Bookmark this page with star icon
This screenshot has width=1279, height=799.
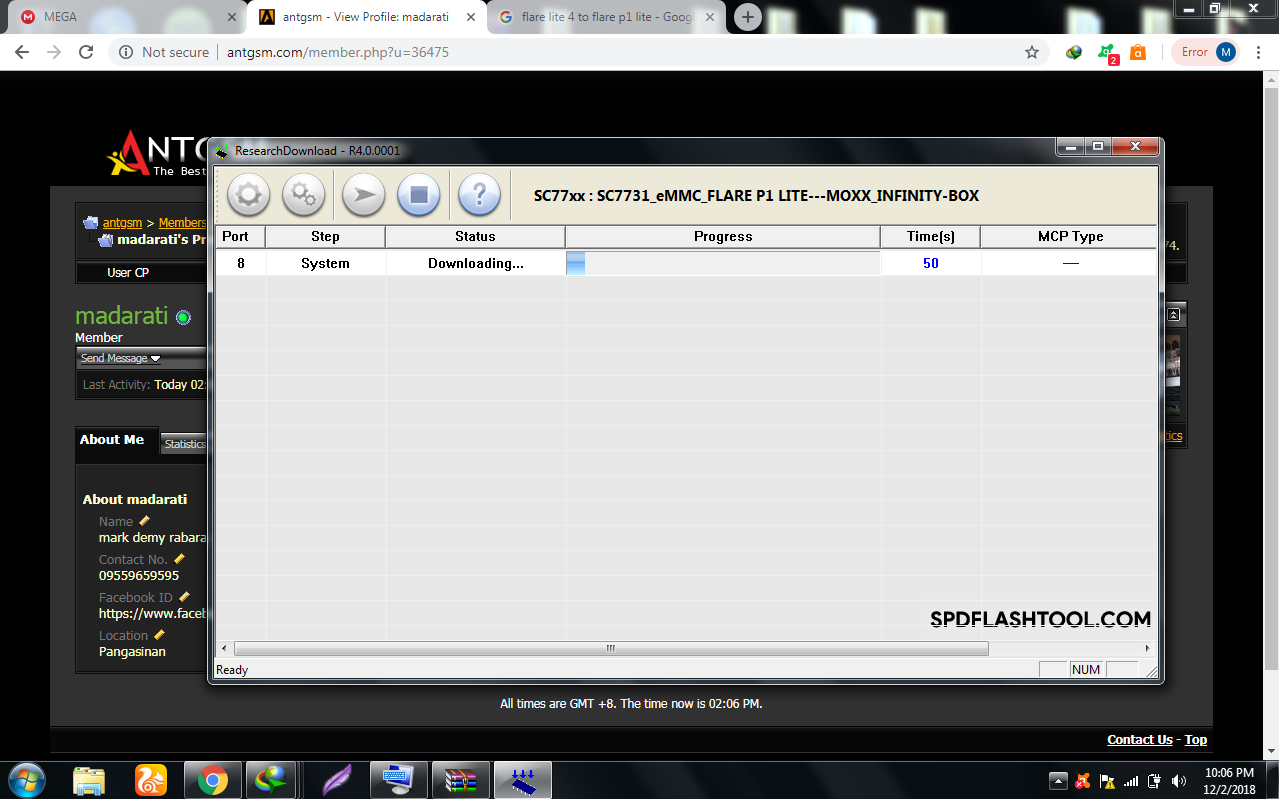tap(1032, 52)
